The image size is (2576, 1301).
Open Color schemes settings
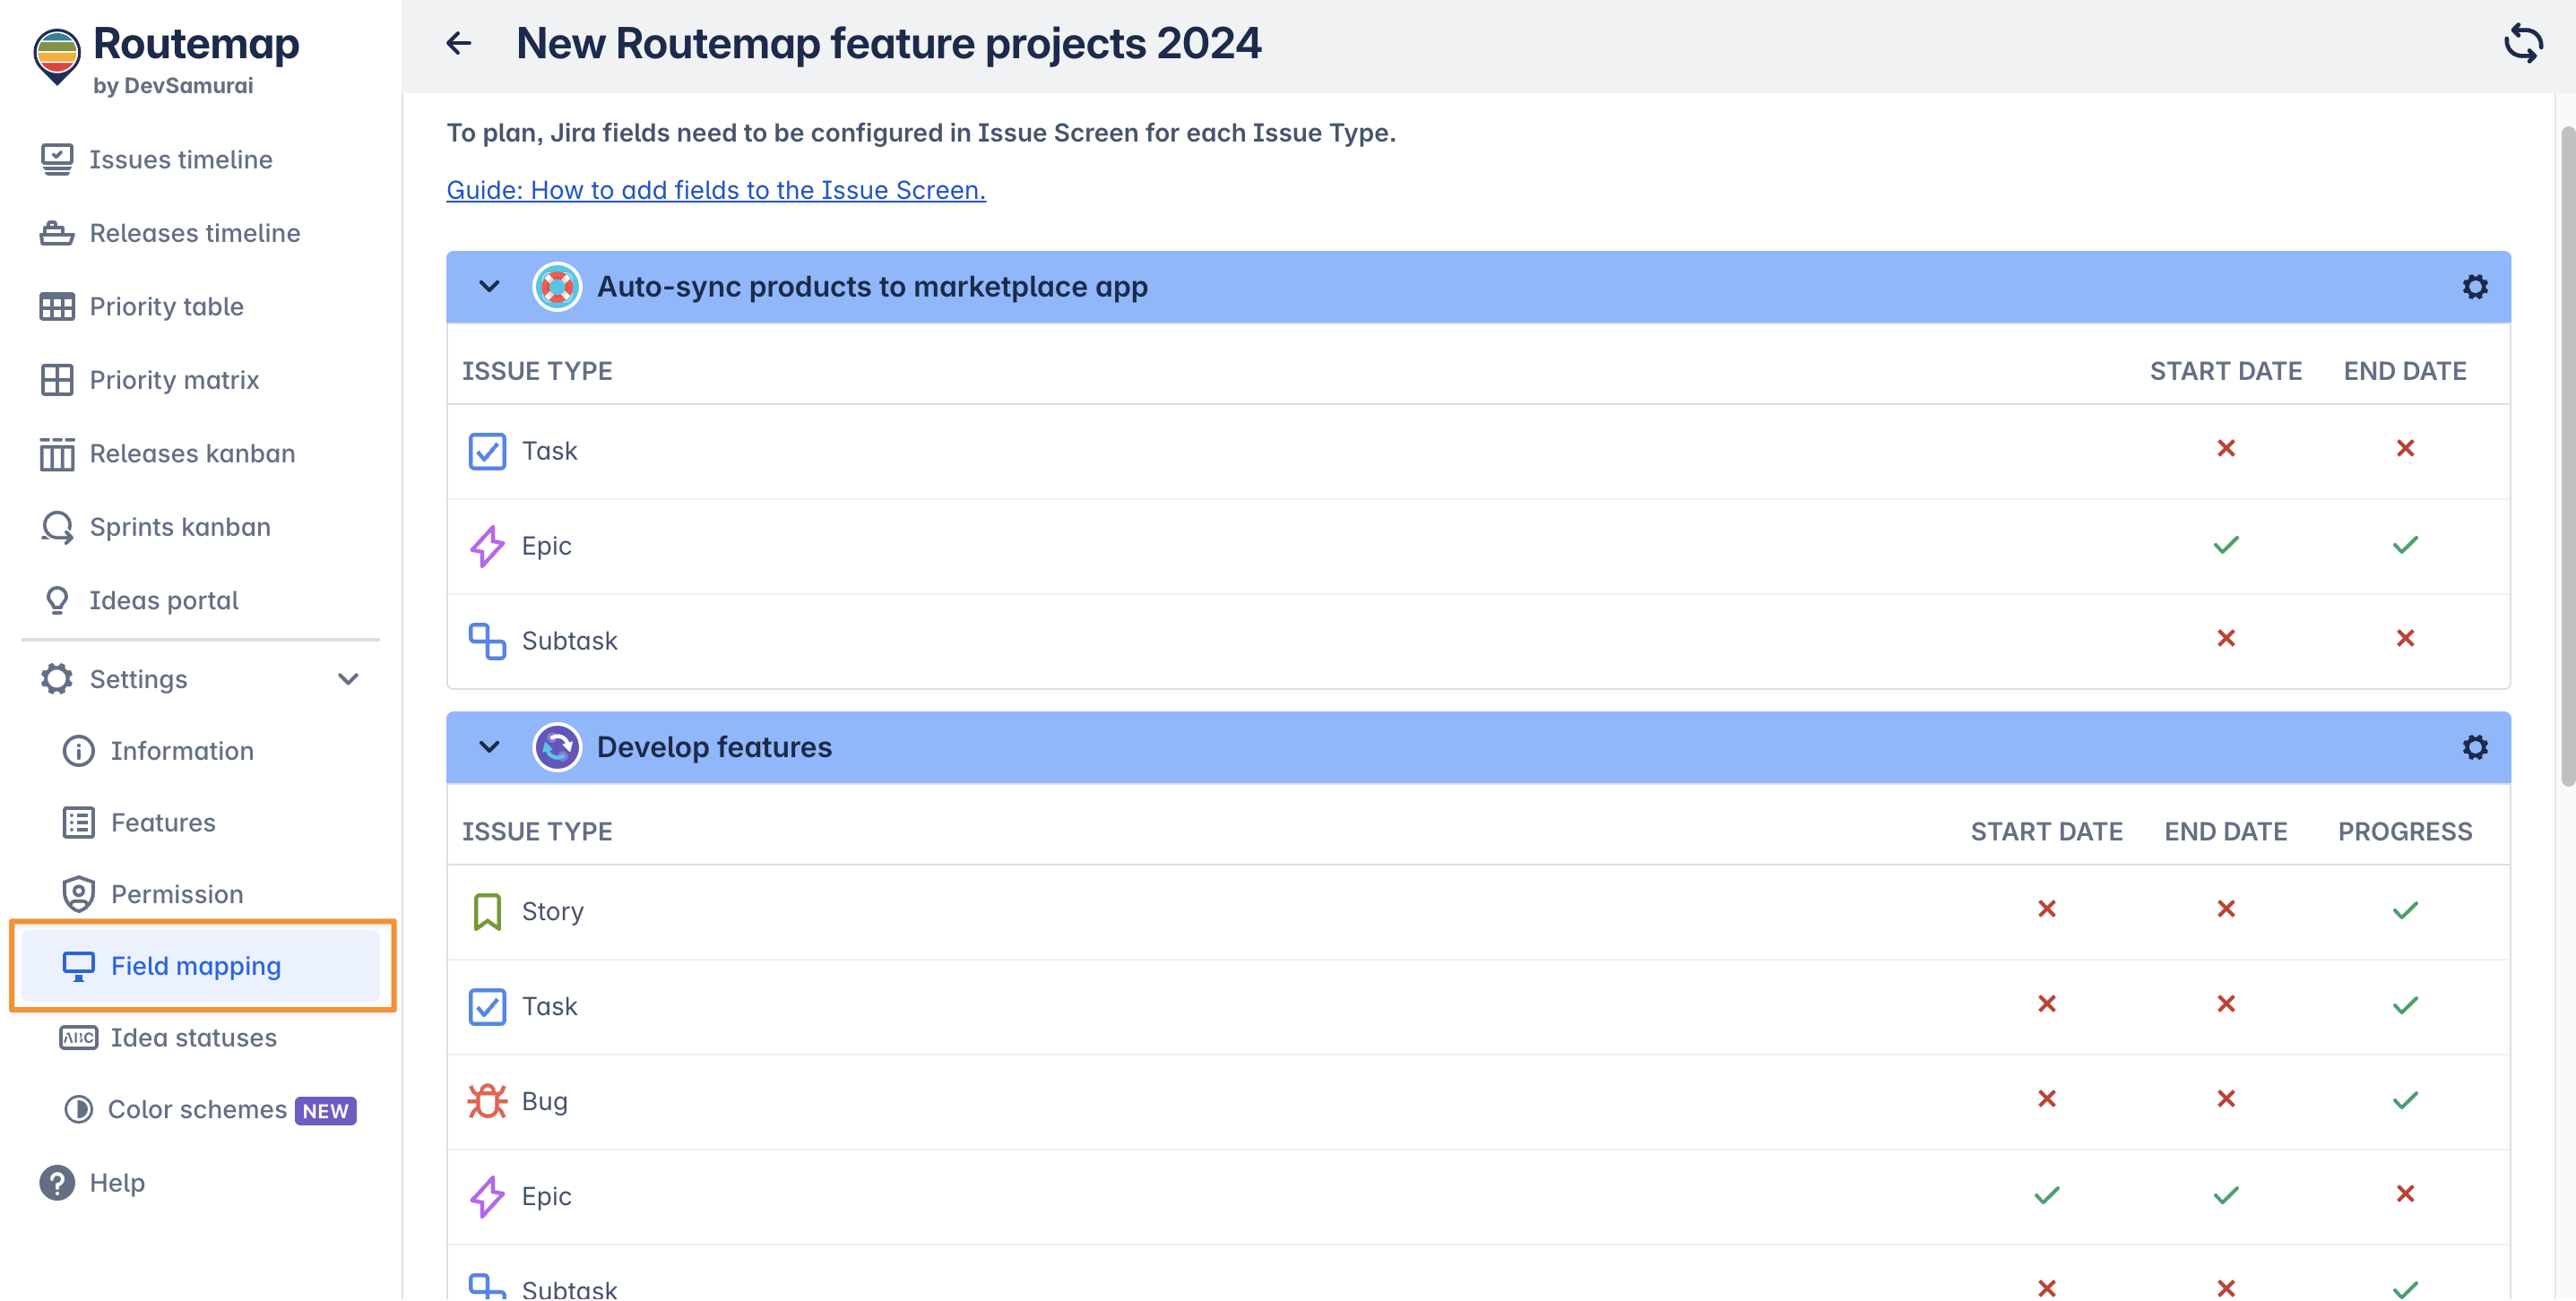coord(197,1109)
